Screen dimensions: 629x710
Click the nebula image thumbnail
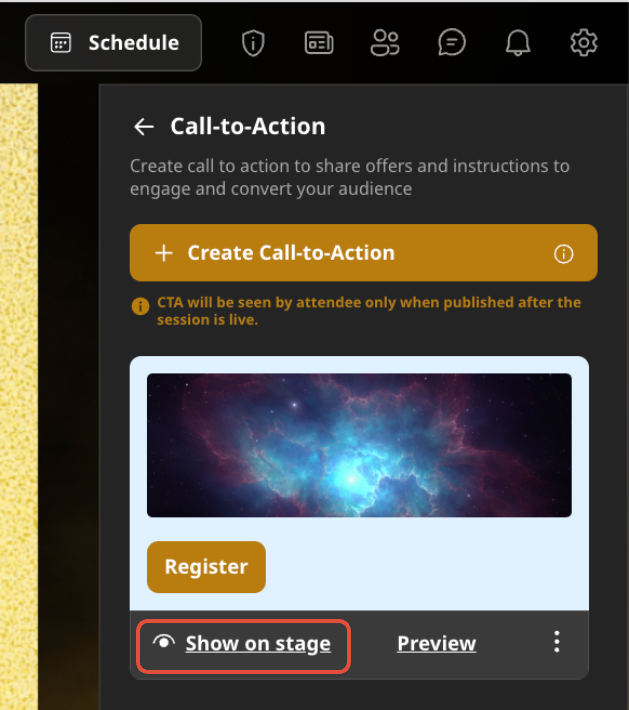coord(359,445)
